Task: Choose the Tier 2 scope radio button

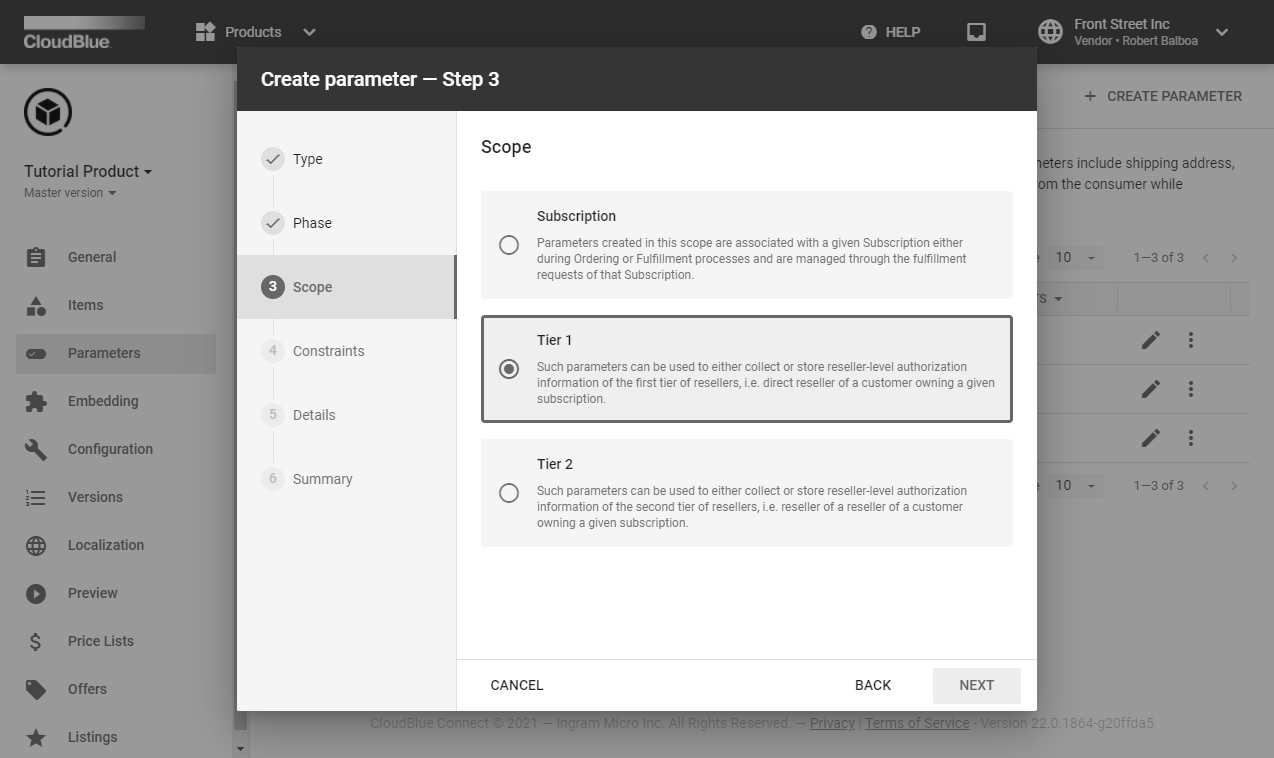Action: click(509, 493)
